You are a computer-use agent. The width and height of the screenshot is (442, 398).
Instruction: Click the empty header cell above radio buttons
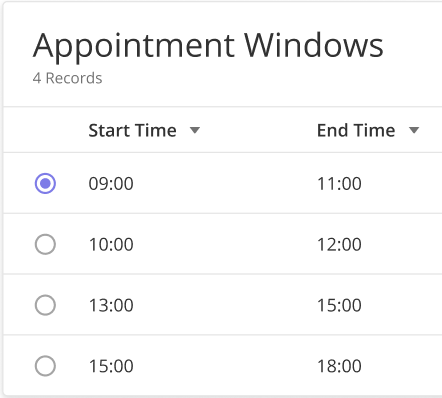click(x=45, y=130)
